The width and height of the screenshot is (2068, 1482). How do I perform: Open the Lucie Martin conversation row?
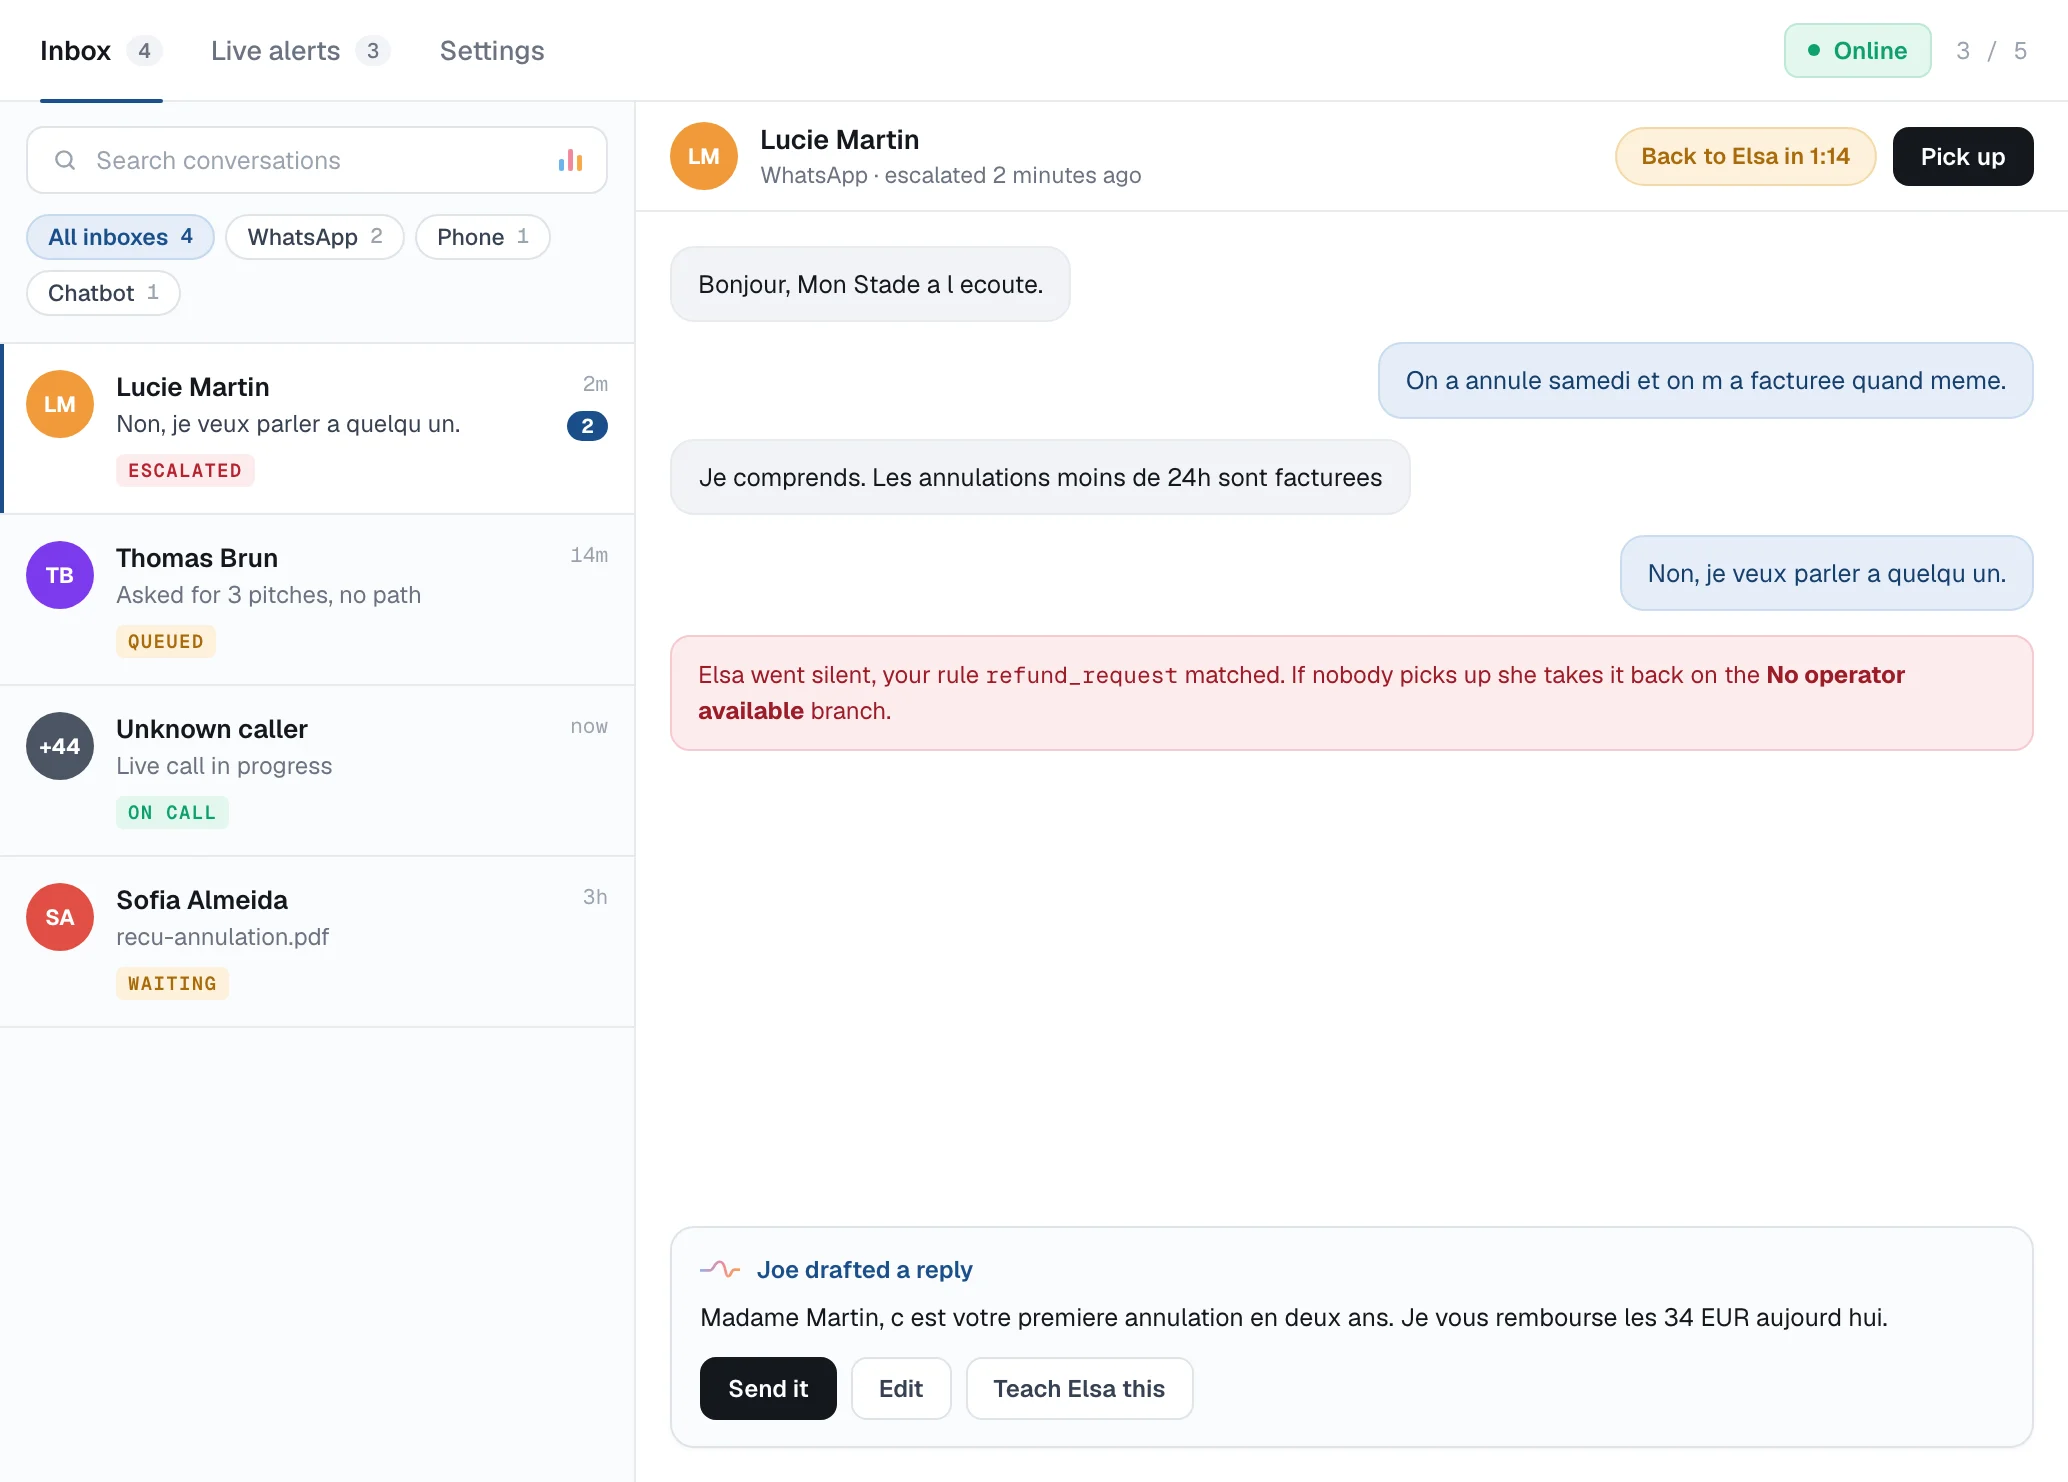click(x=318, y=429)
